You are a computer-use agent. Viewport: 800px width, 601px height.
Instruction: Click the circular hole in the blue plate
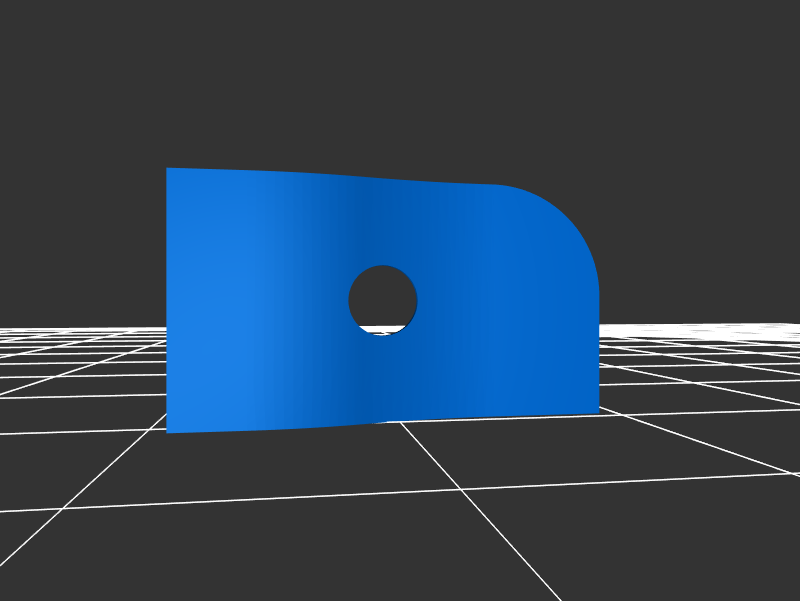tap(383, 296)
